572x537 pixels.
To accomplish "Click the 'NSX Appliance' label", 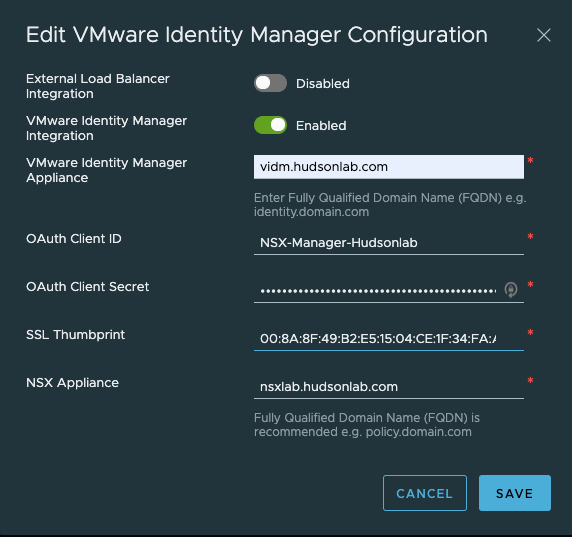I will (x=72, y=383).
